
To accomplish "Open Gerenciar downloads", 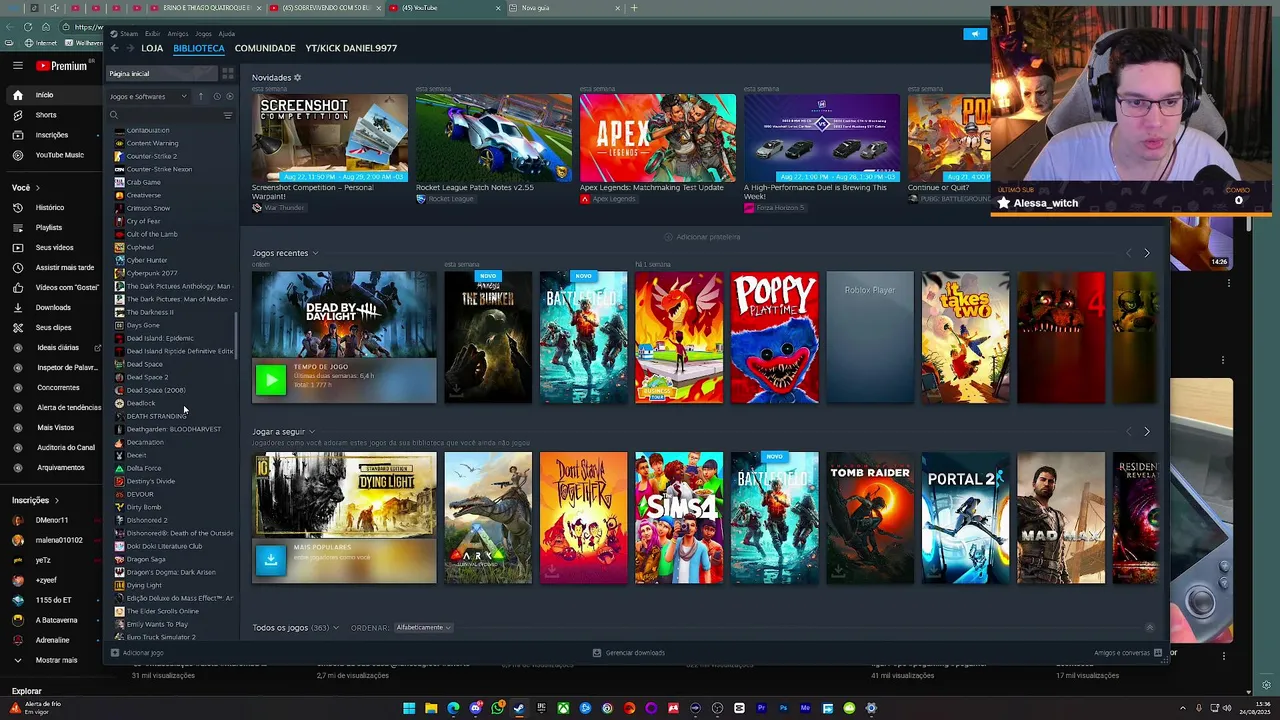I will coord(629,653).
